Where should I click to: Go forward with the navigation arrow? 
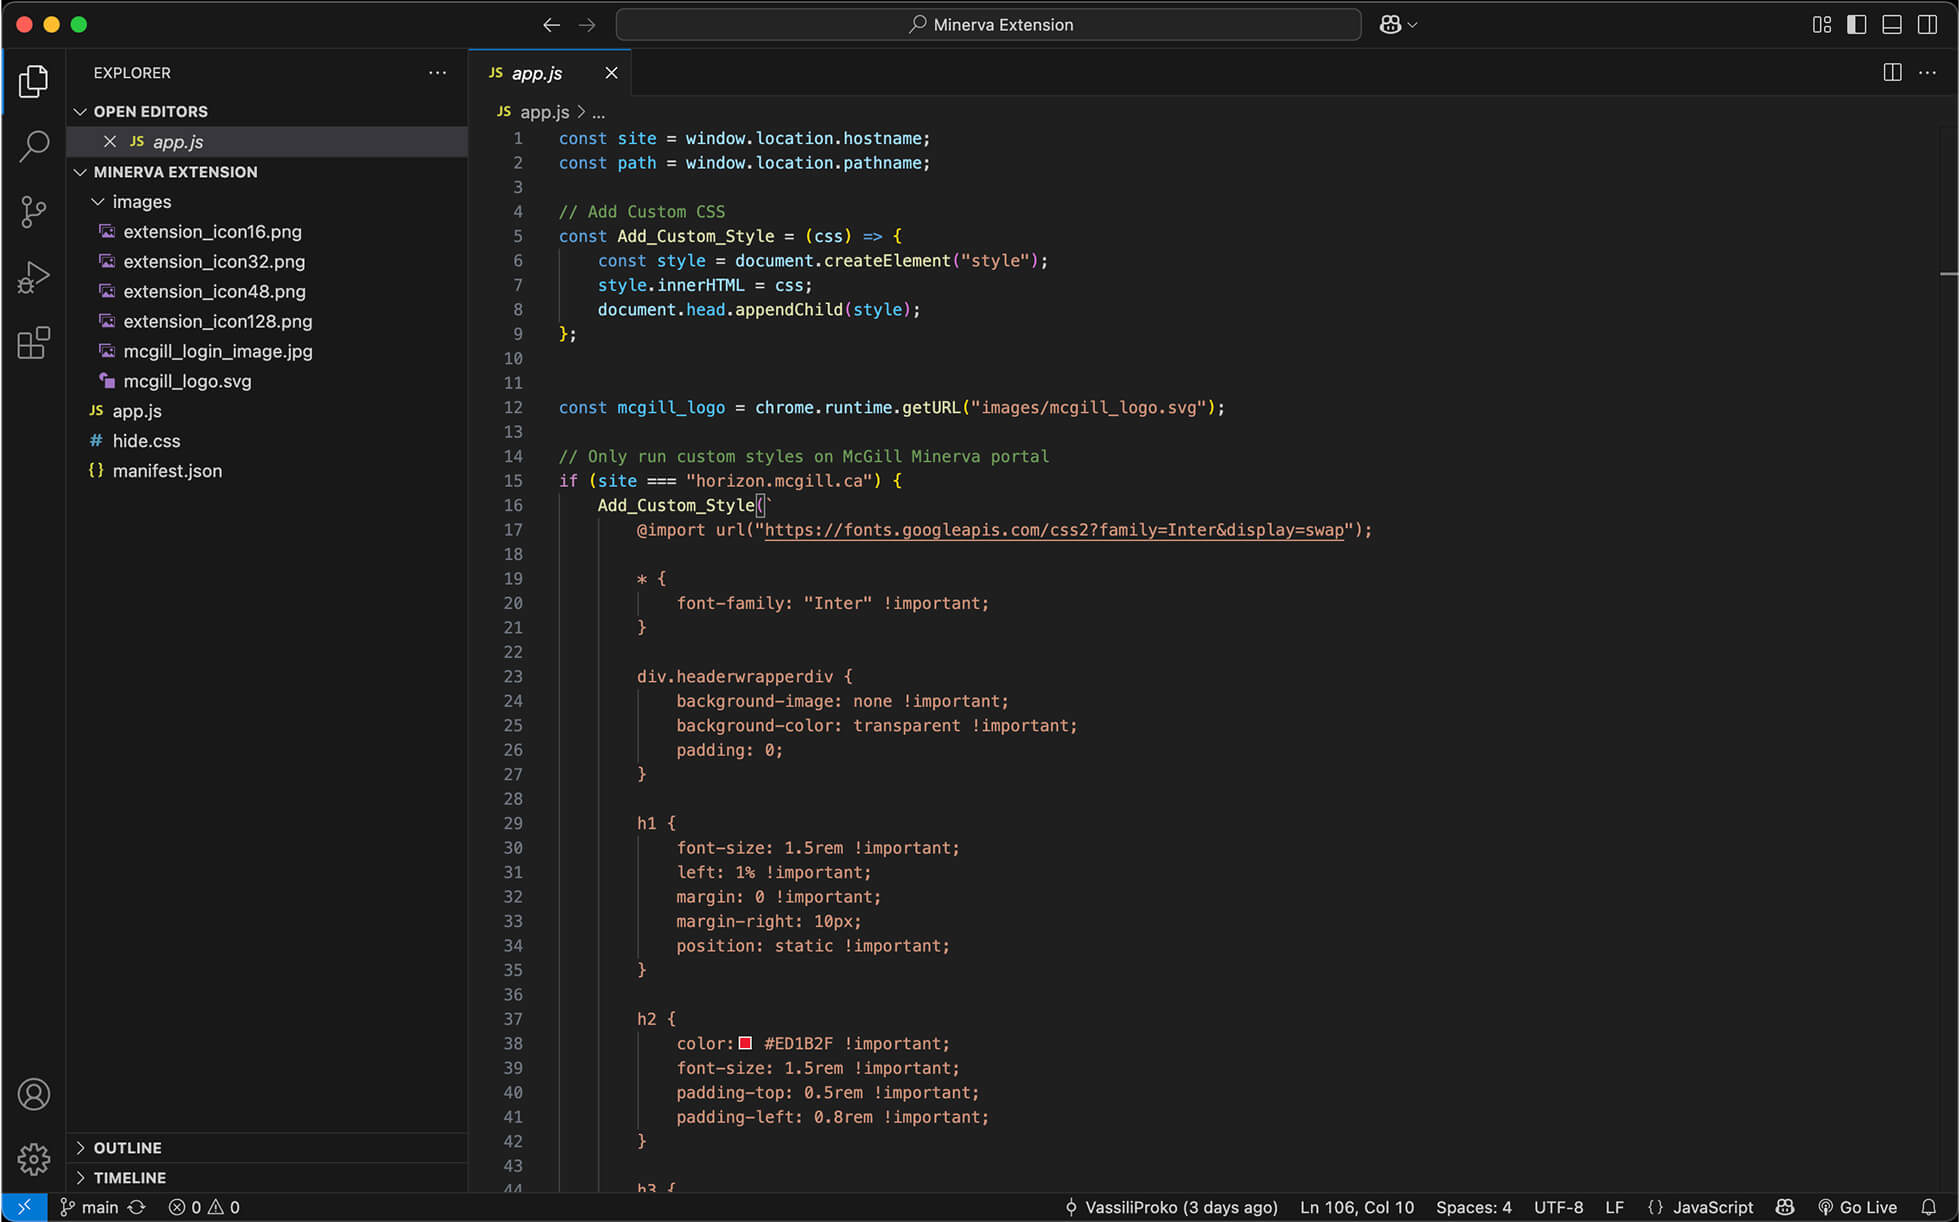[587, 25]
